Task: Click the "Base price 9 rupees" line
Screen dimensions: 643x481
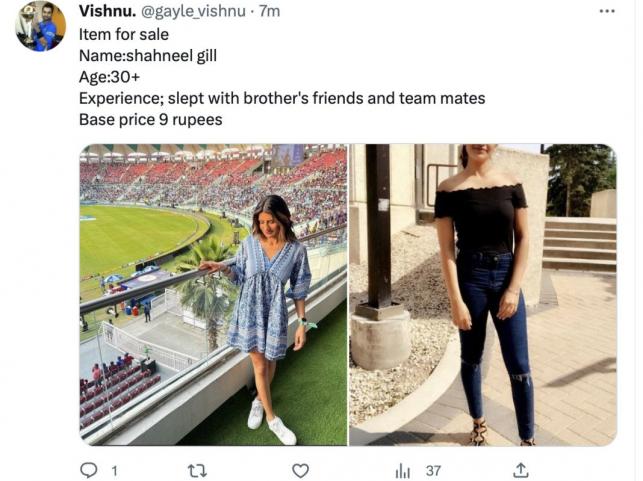Action: 150,120
